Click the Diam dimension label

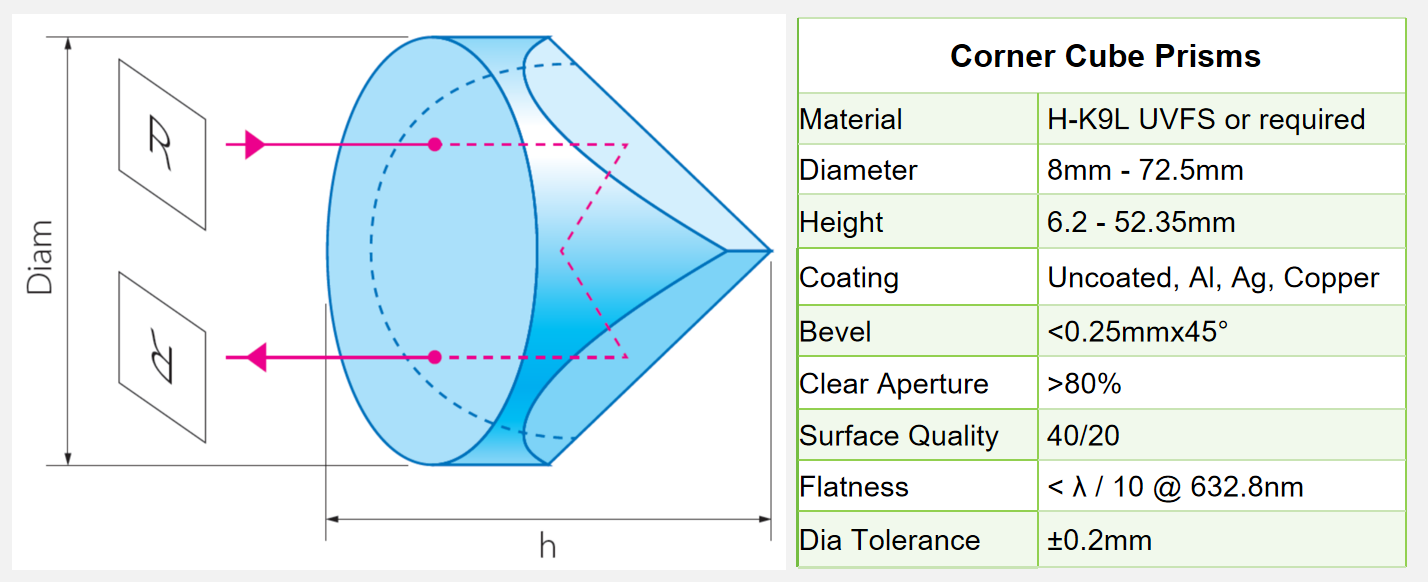tap(40, 256)
